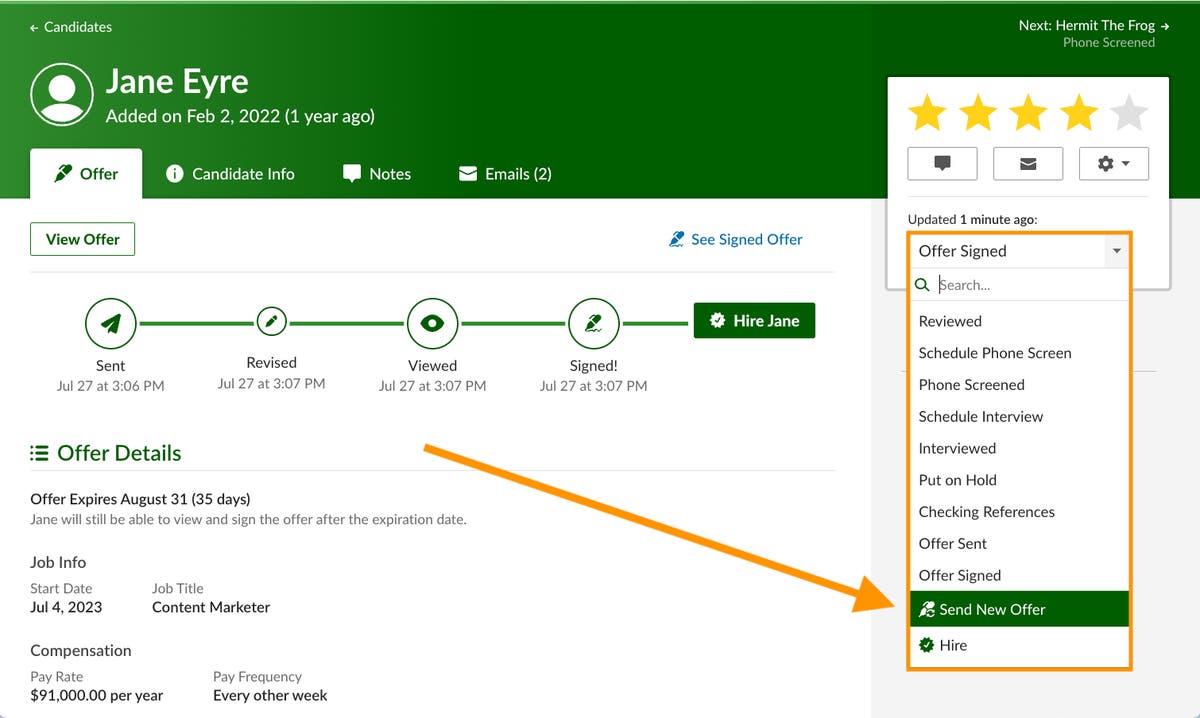The width and height of the screenshot is (1200, 718).
Task: Click the Offer Details list icon
Action: (x=39, y=452)
